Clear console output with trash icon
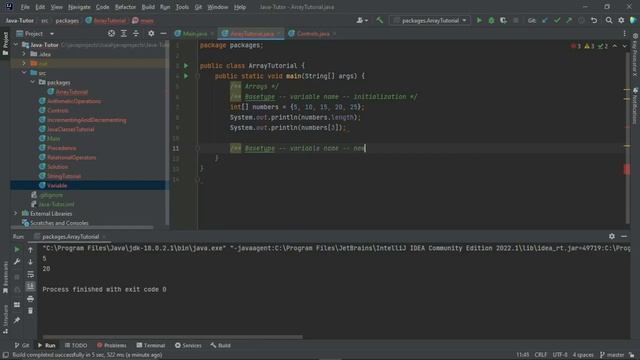Image resolution: width=640 pixels, height=360 pixels. [30, 311]
